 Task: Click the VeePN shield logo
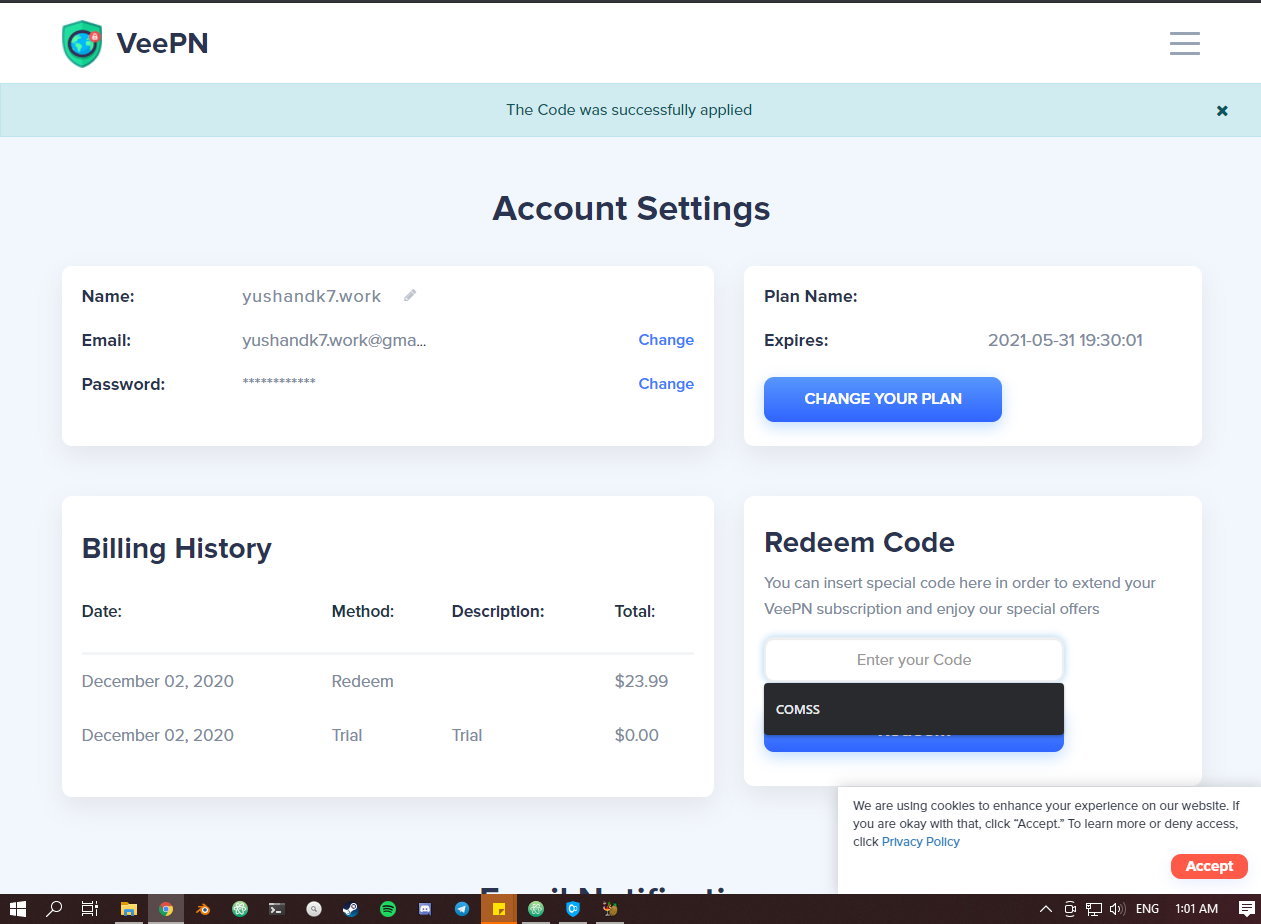coord(82,44)
